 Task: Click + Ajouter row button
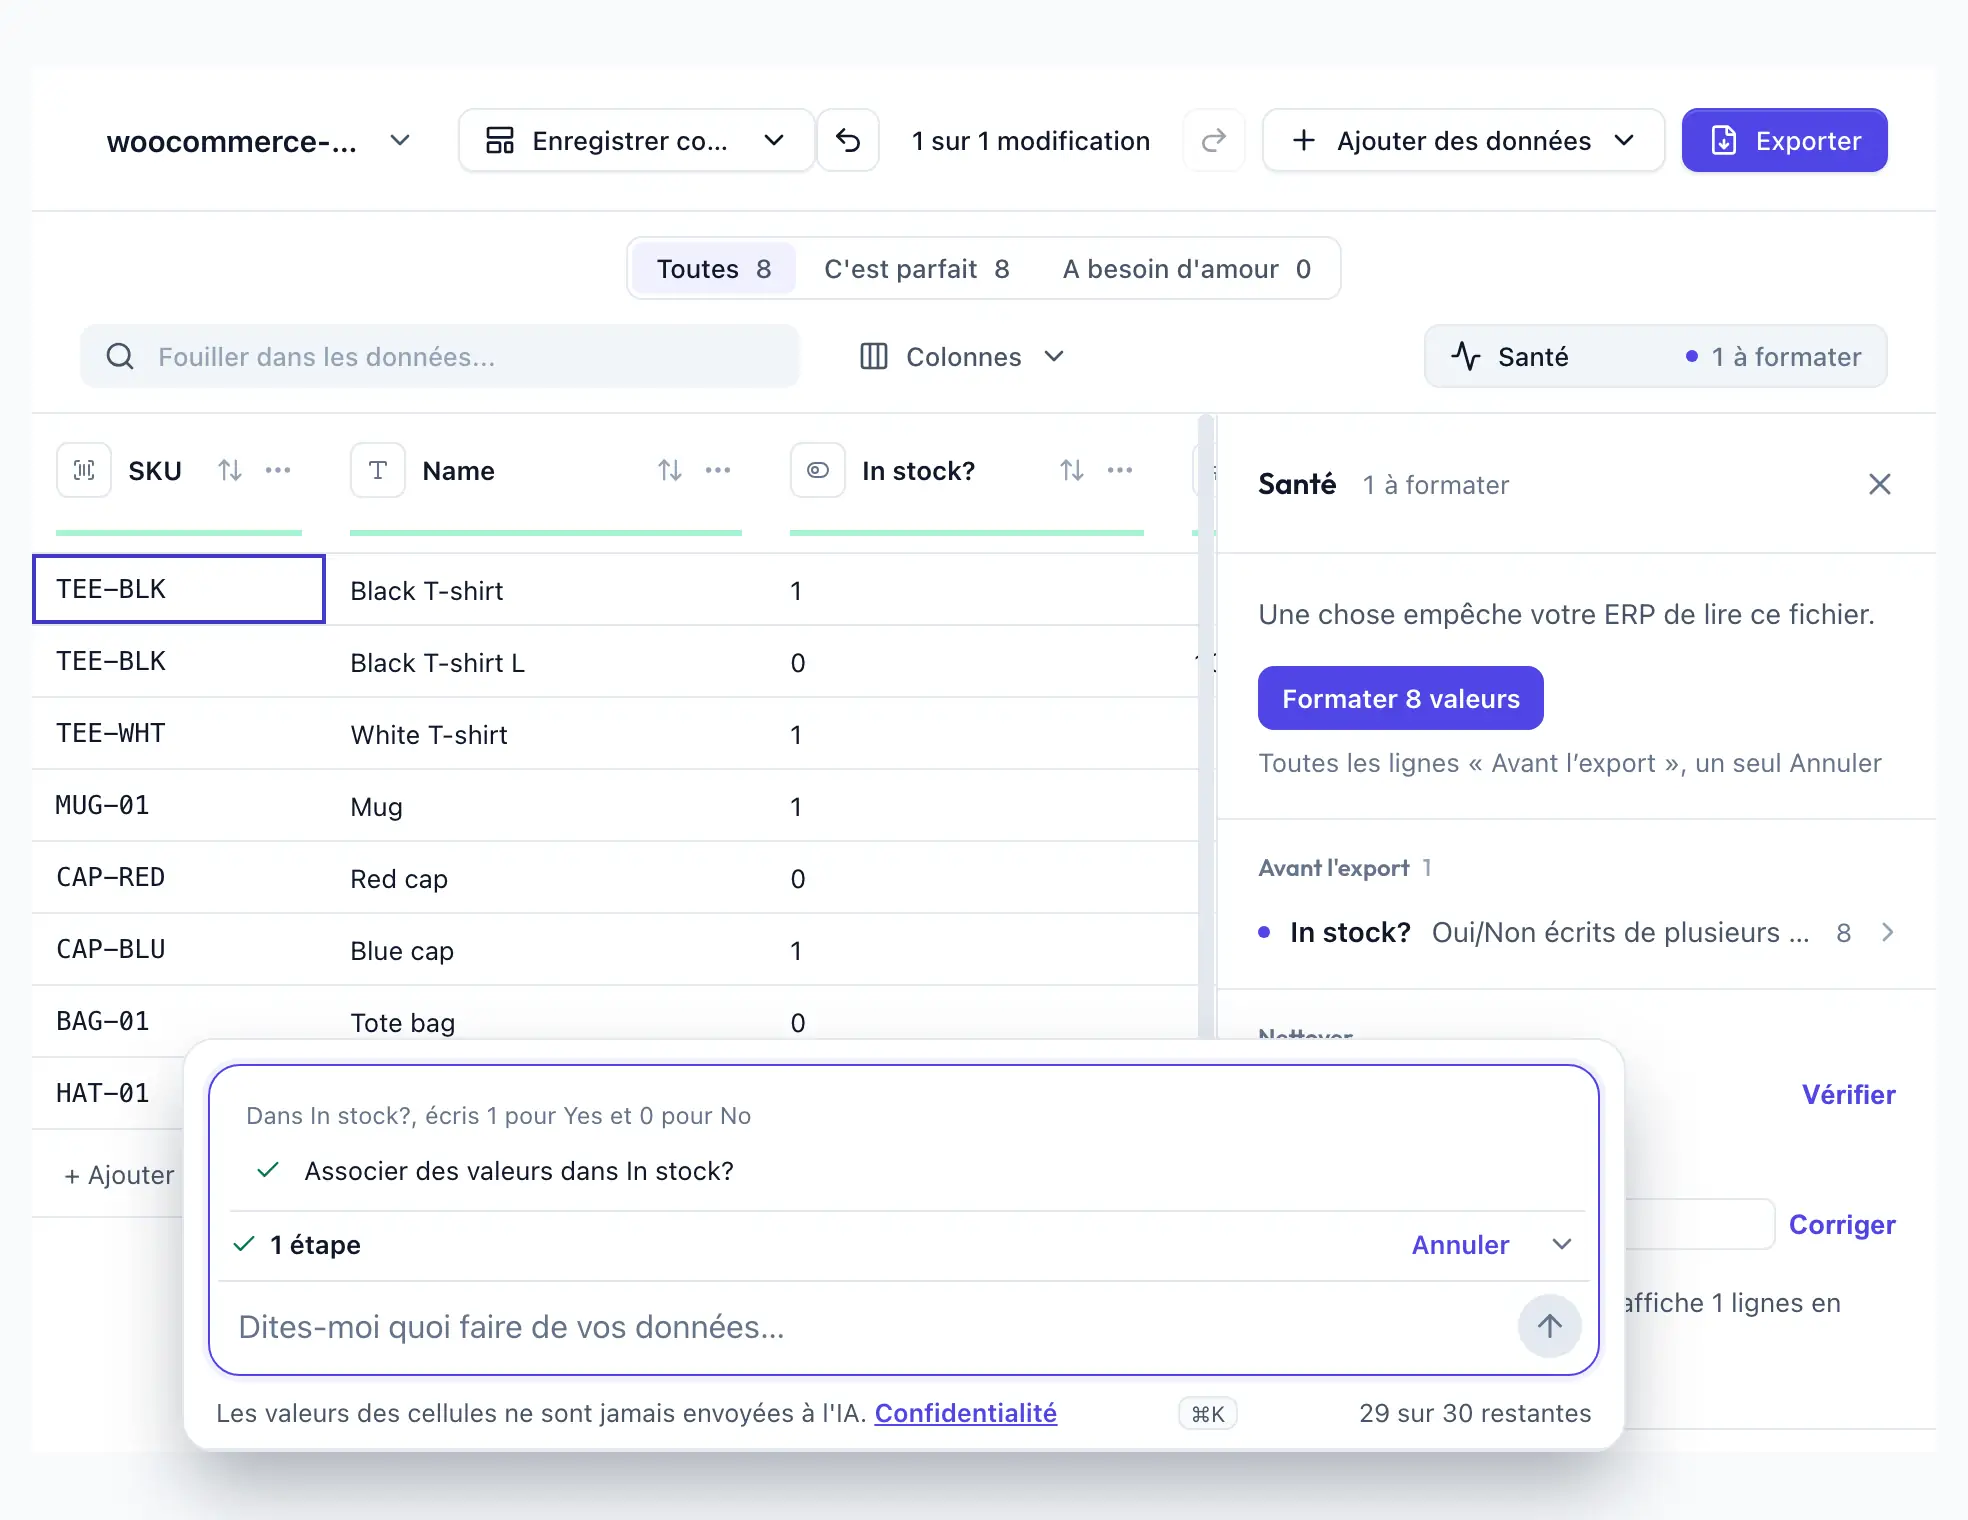[120, 1175]
